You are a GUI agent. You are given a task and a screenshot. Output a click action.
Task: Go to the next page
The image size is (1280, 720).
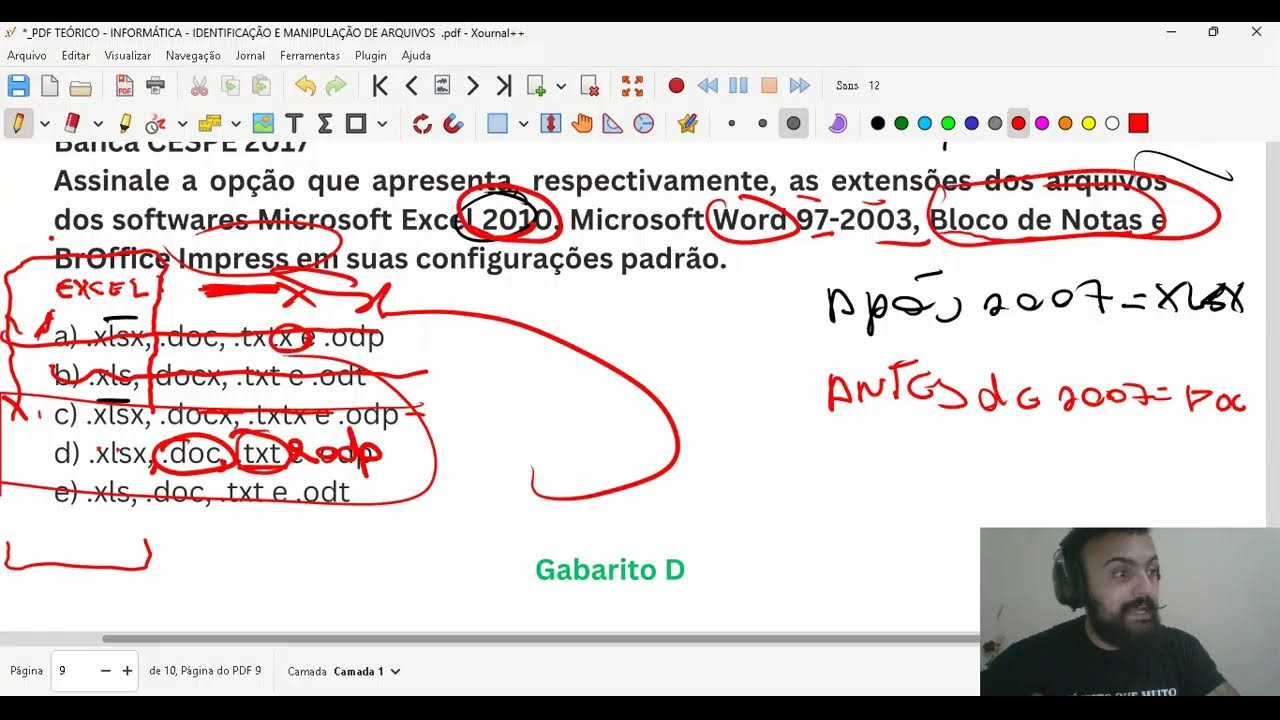(473, 86)
